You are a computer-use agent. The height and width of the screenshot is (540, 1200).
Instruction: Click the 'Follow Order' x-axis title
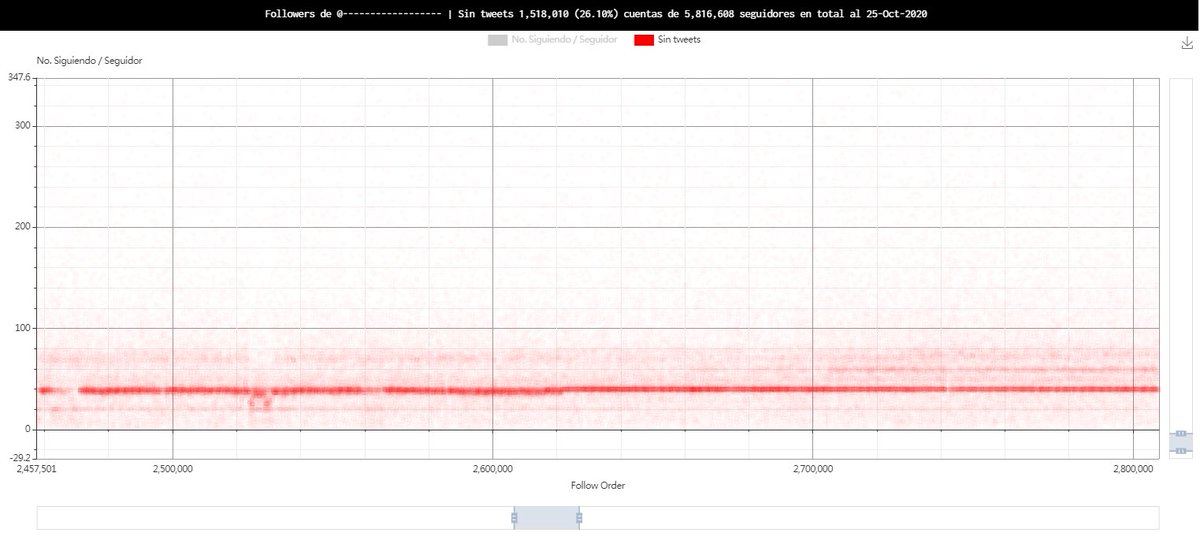pos(598,485)
